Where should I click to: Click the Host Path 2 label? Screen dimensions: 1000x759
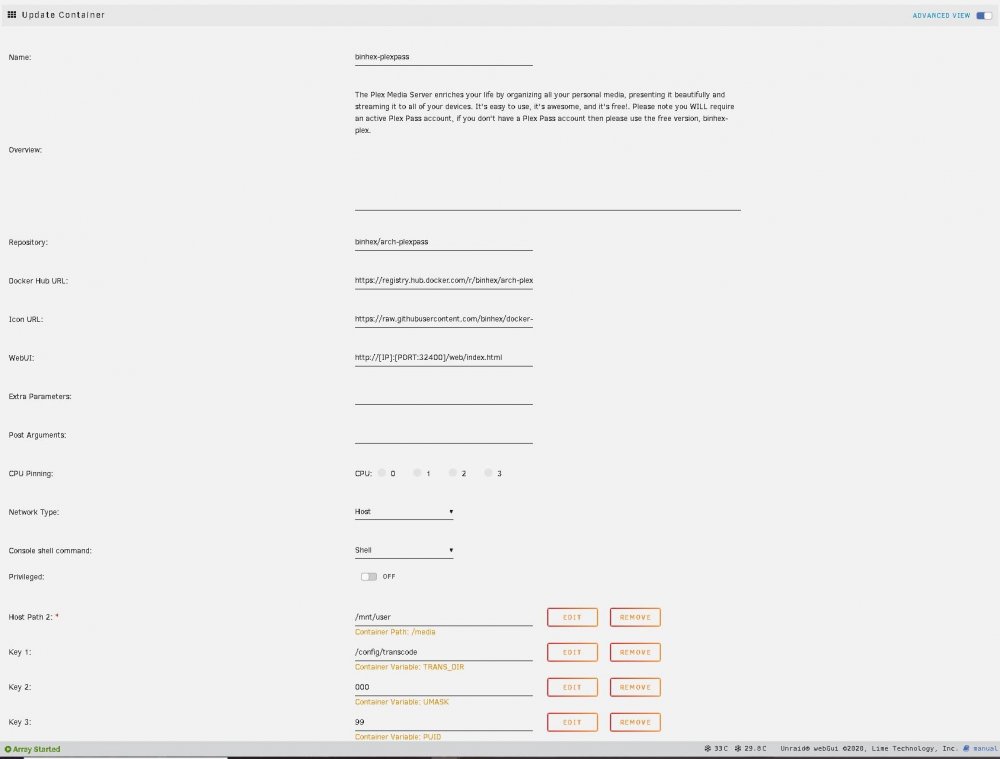[33, 617]
